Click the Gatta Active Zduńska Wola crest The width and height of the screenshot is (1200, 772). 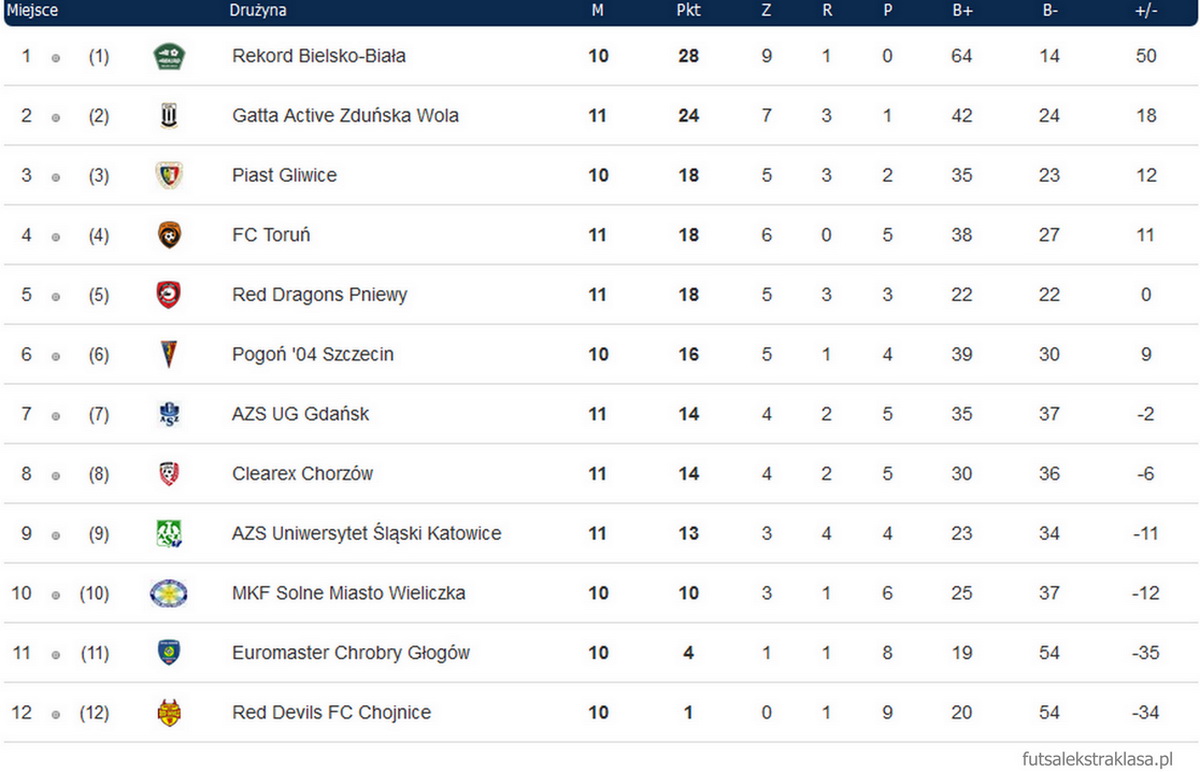point(167,116)
